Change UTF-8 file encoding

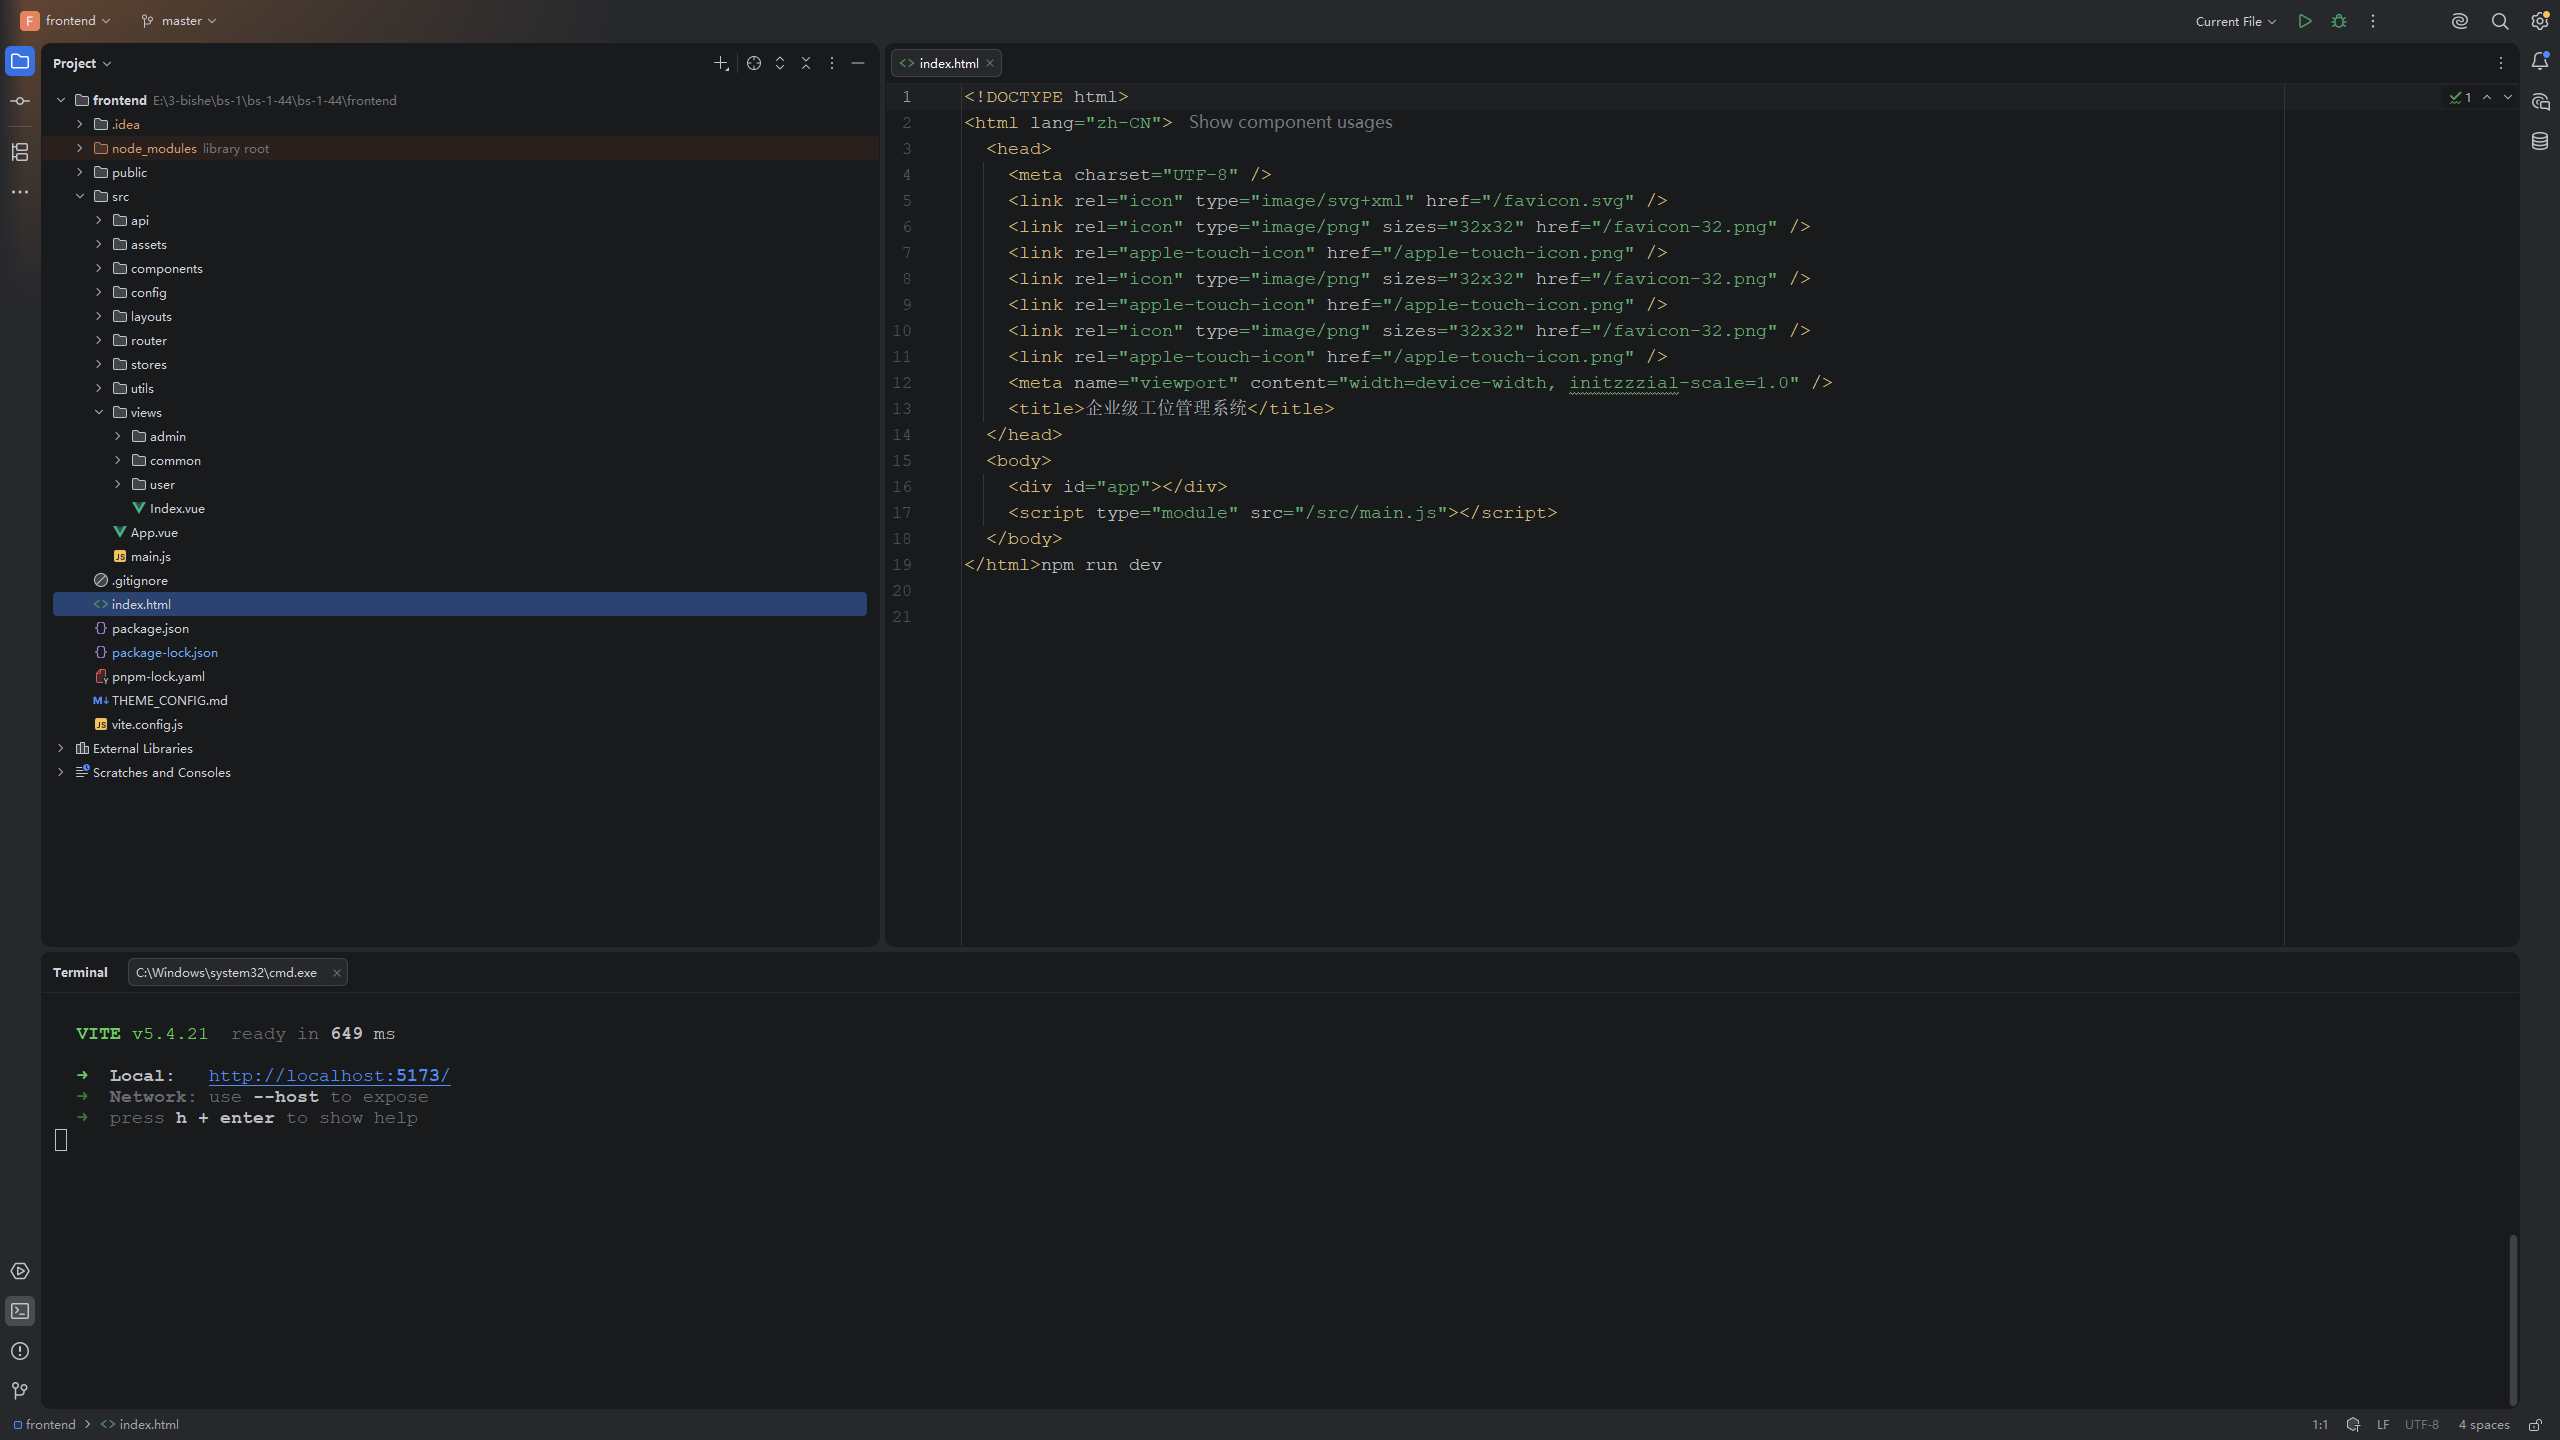click(x=2421, y=1425)
